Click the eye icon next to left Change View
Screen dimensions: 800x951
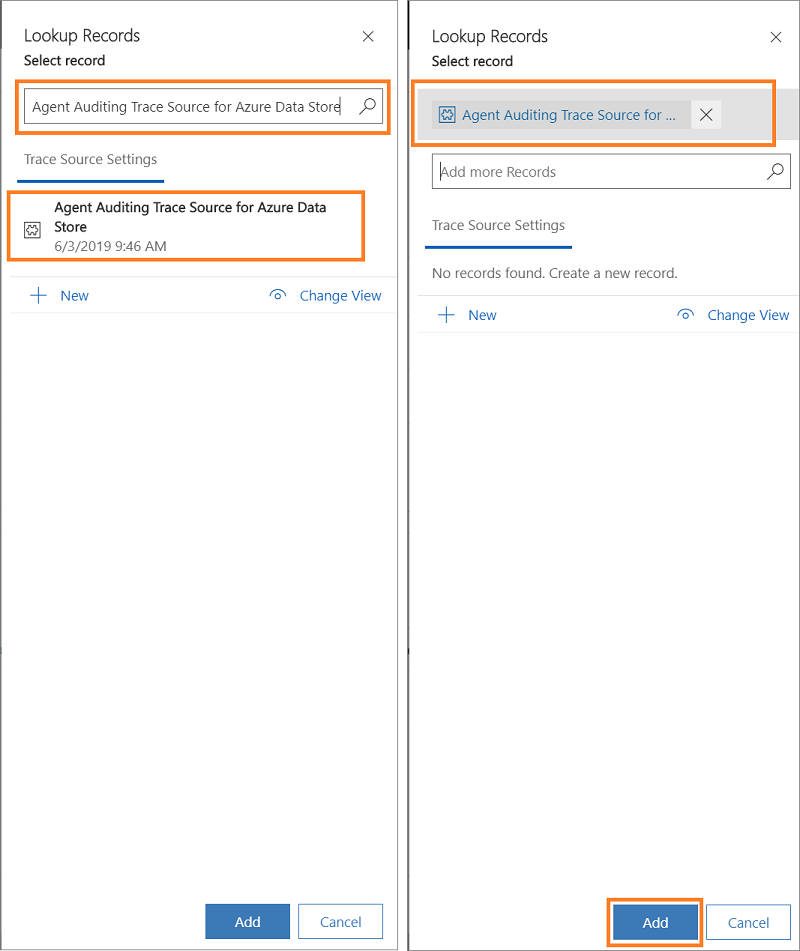pyautogui.click(x=277, y=295)
